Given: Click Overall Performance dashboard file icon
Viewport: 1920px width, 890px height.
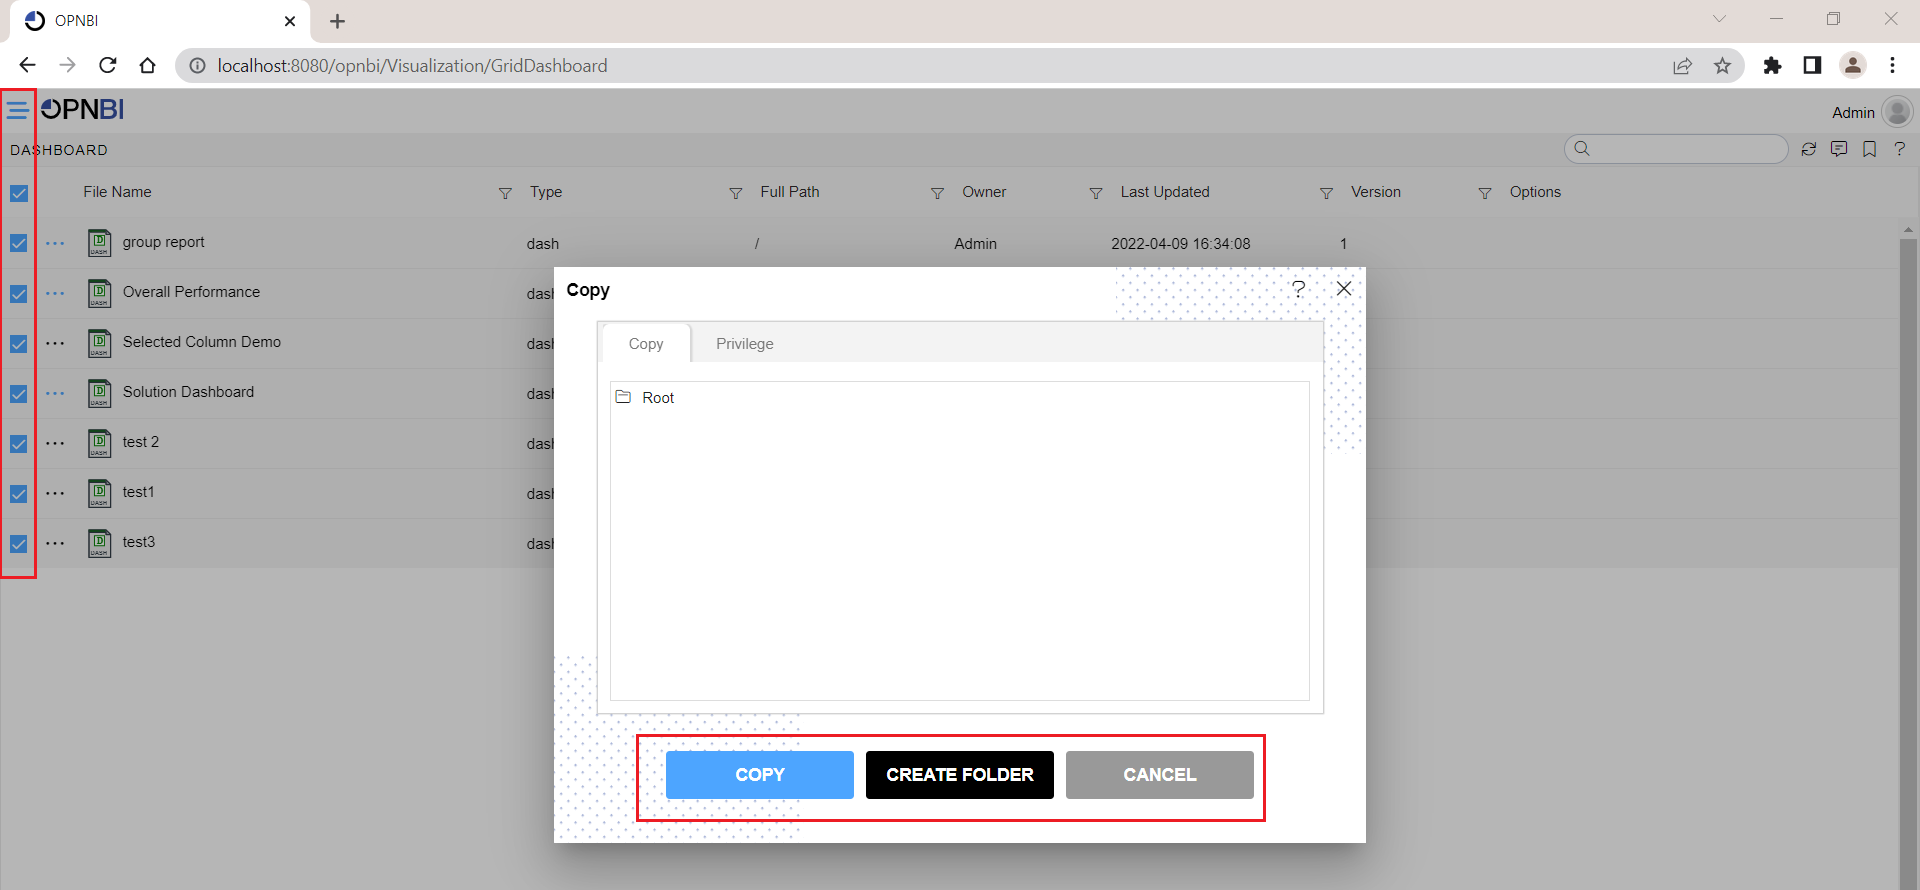Looking at the screenshot, I should click(99, 293).
